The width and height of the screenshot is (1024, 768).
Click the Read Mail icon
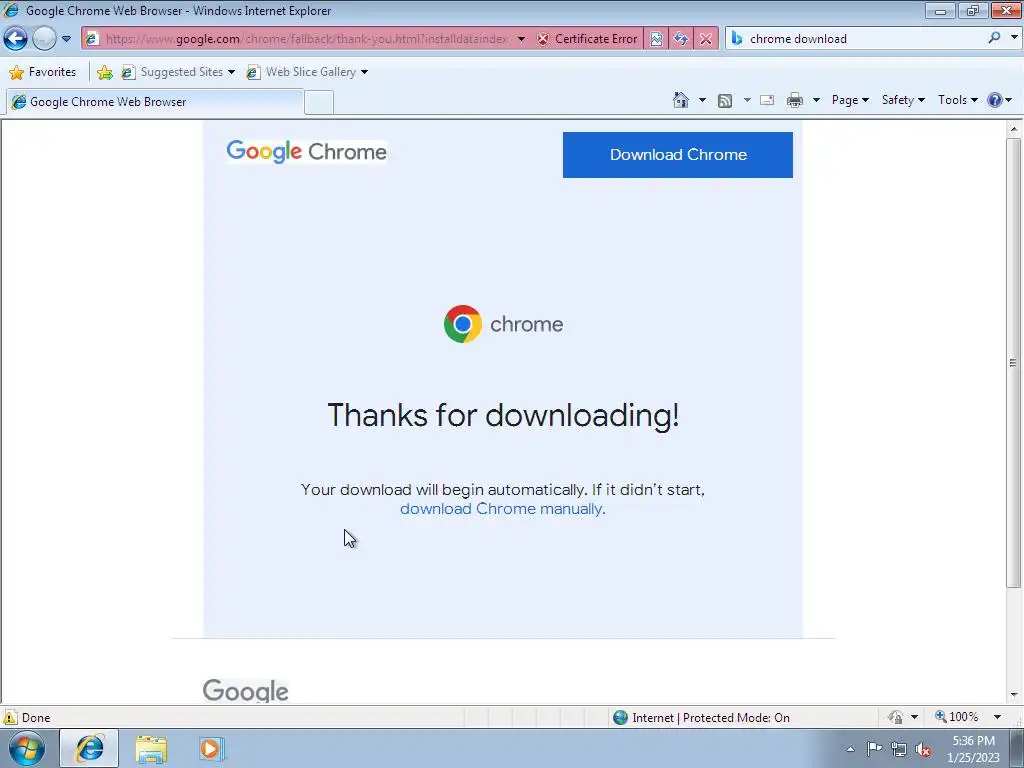pyautogui.click(x=767, y=100)
